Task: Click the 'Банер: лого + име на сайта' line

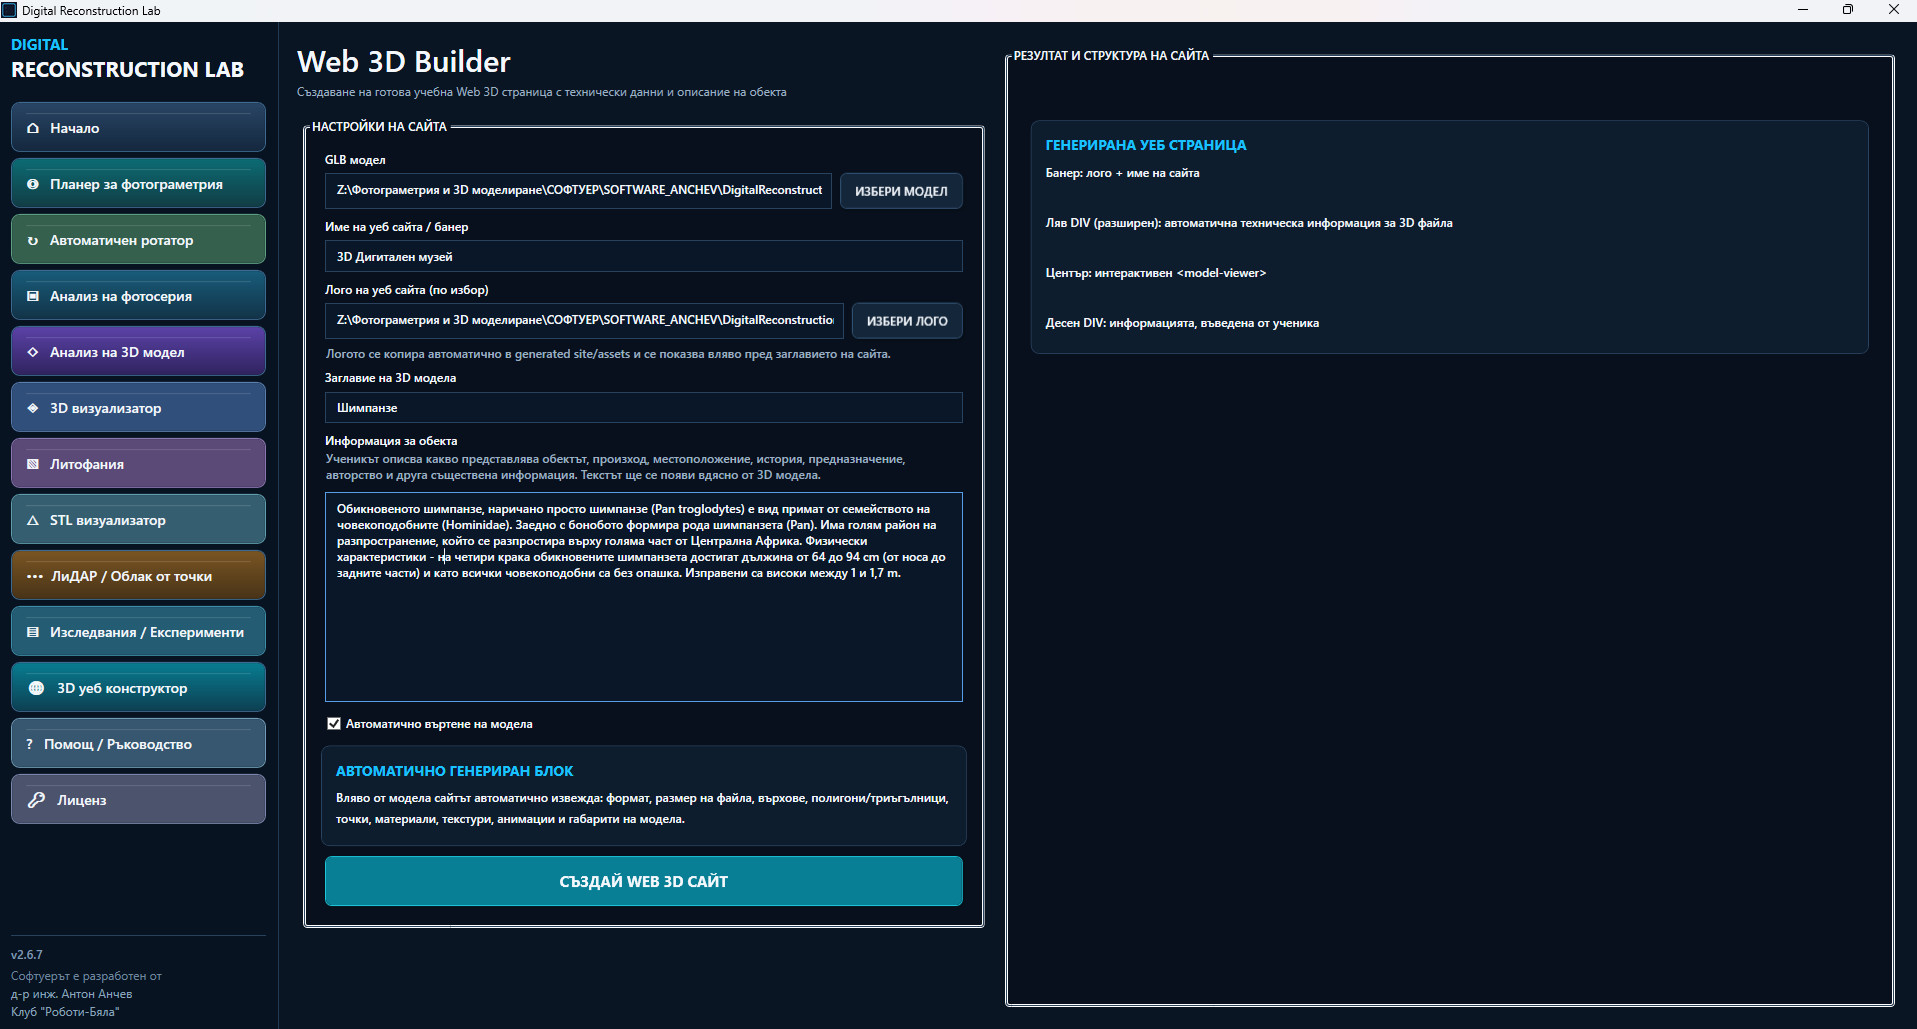Action: tap(1122, 173)
